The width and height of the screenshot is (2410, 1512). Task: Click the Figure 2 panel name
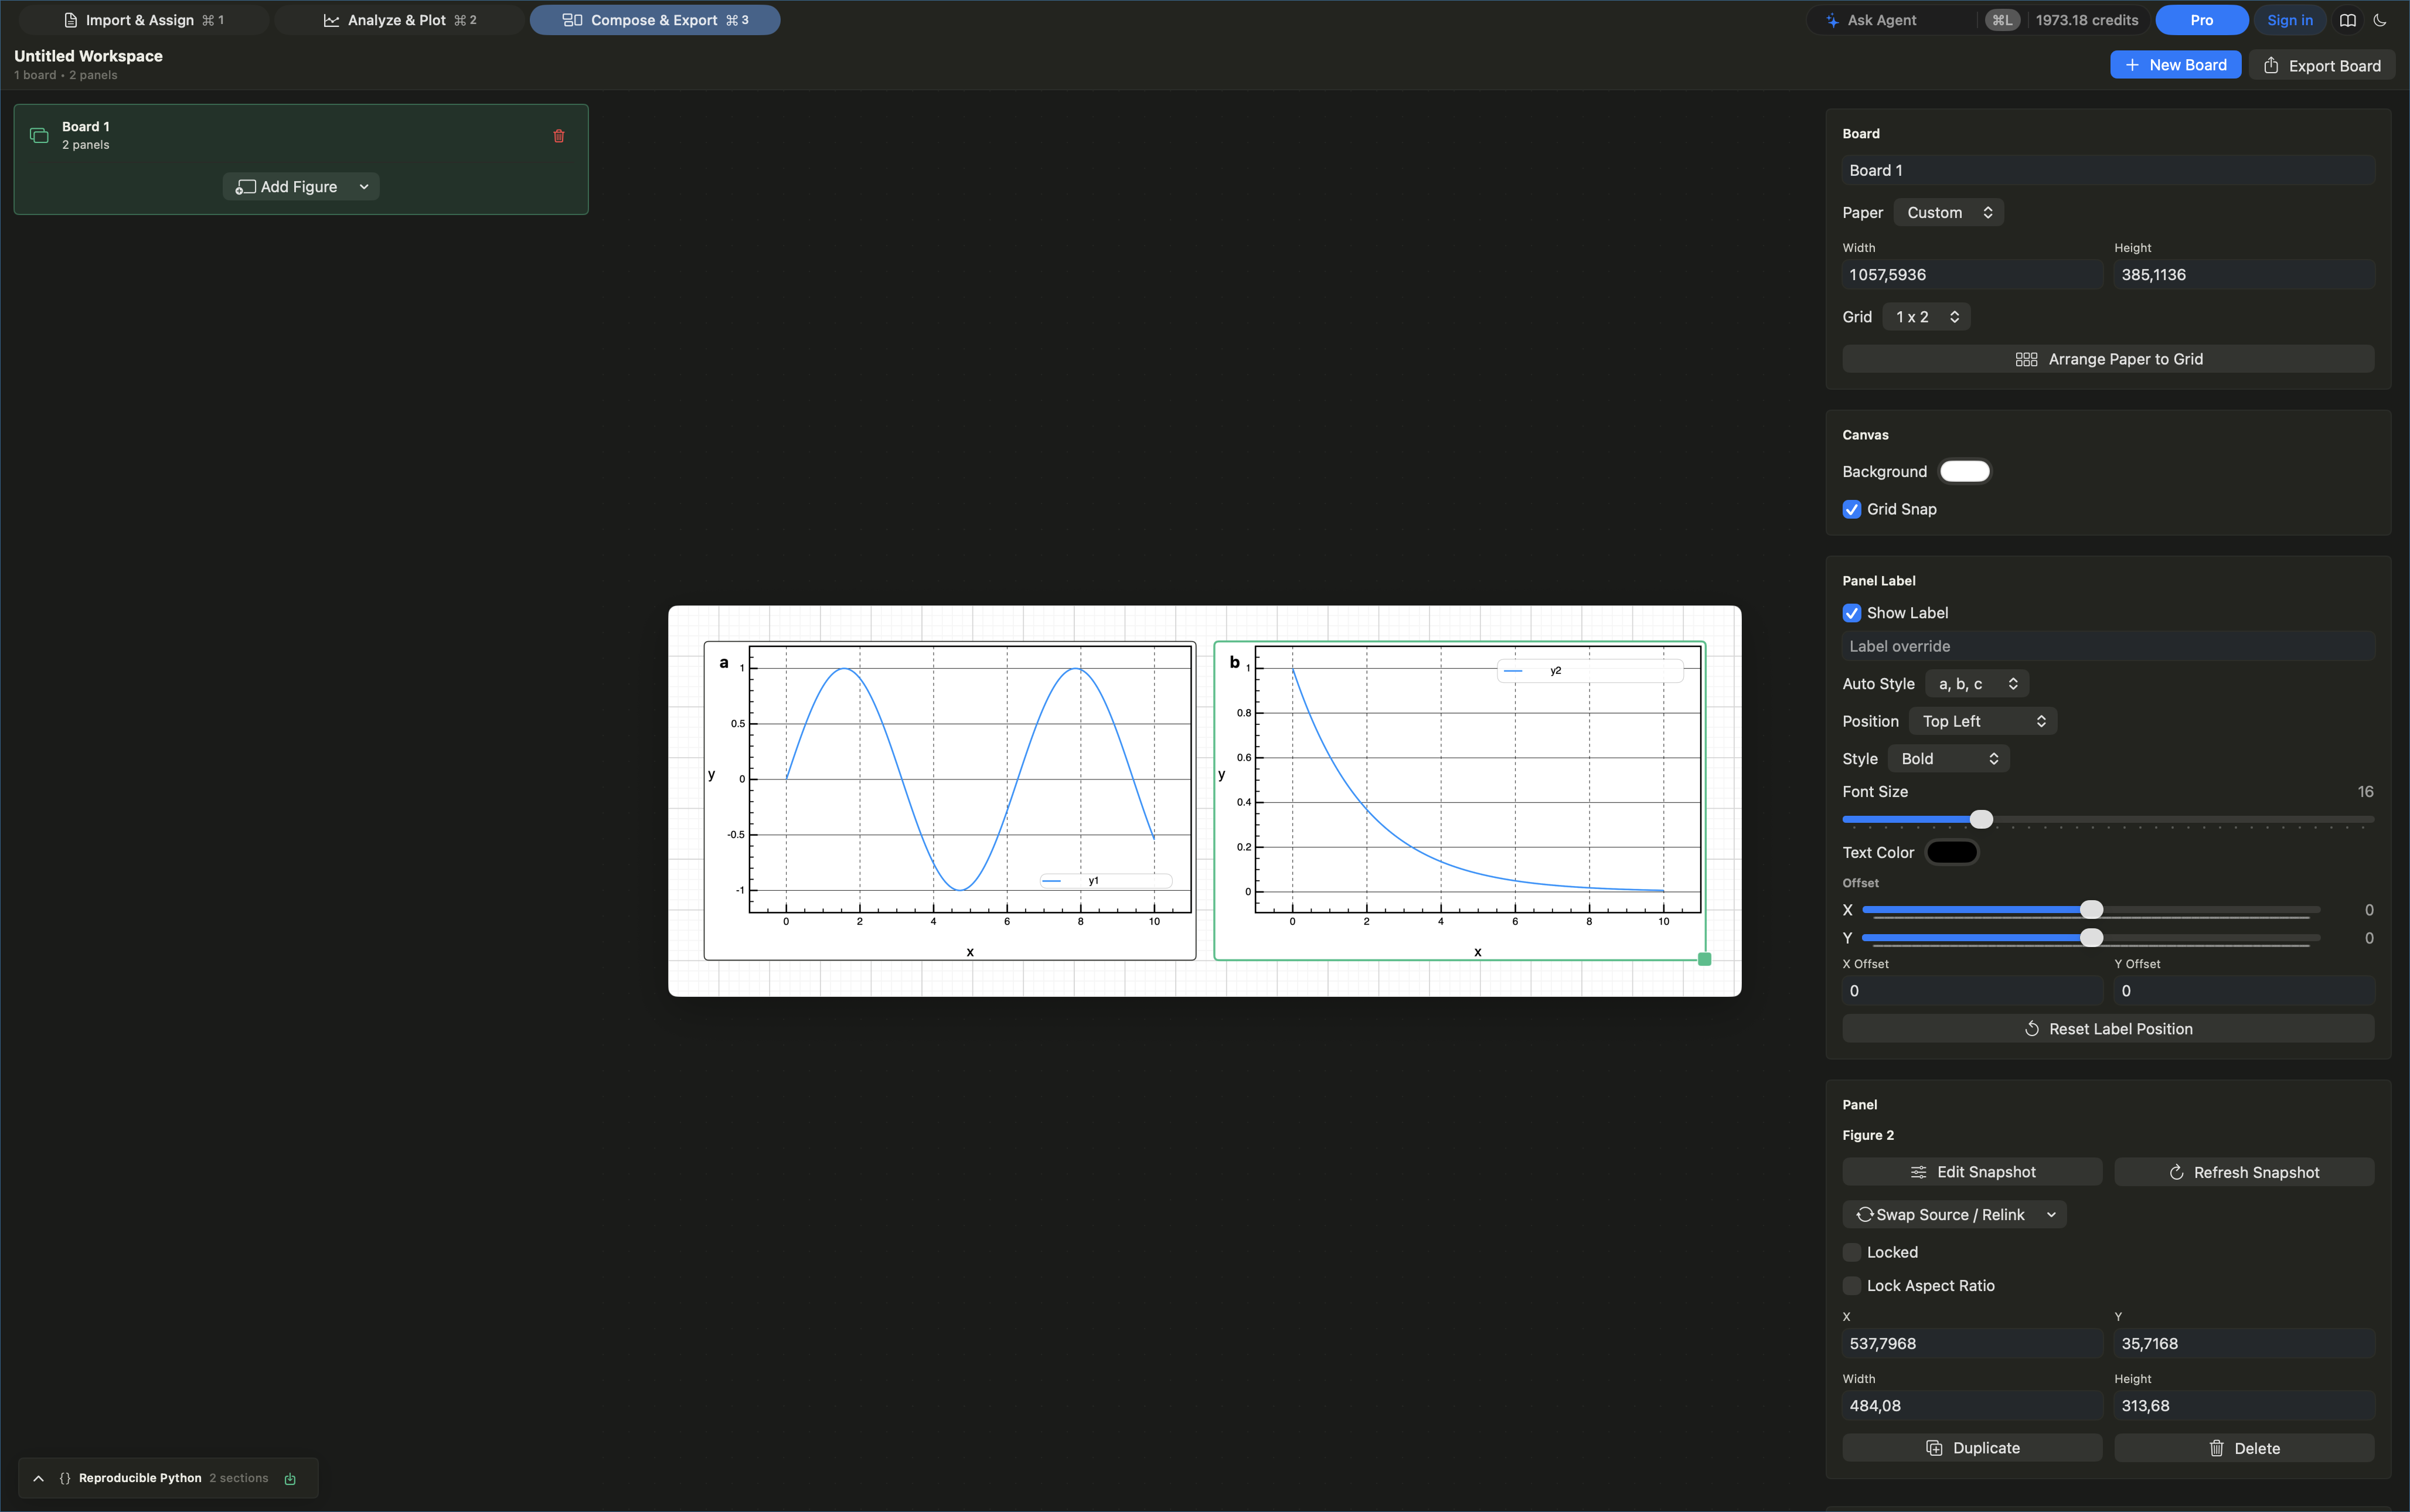tap(1868, 1135)
